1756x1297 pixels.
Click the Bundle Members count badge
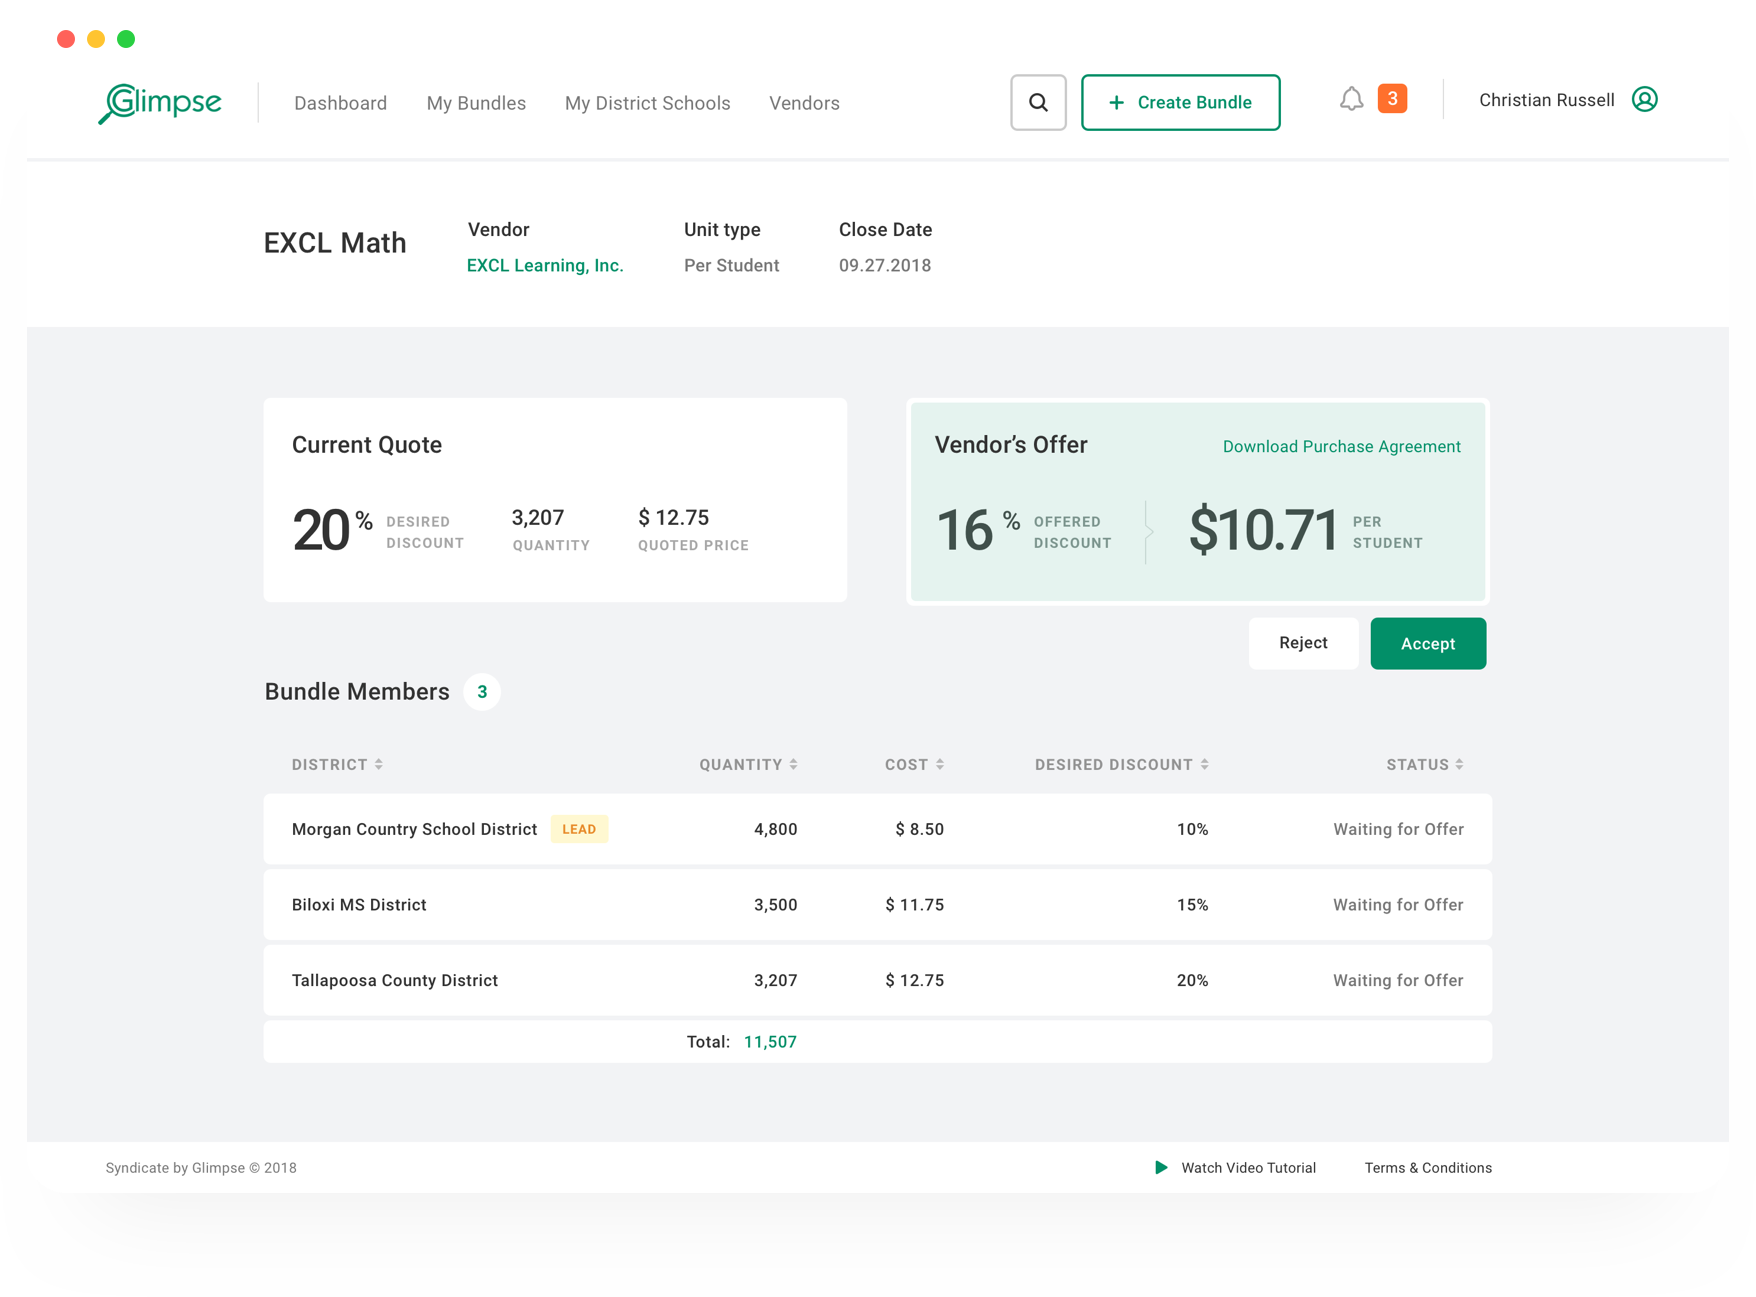click(482, 692)
